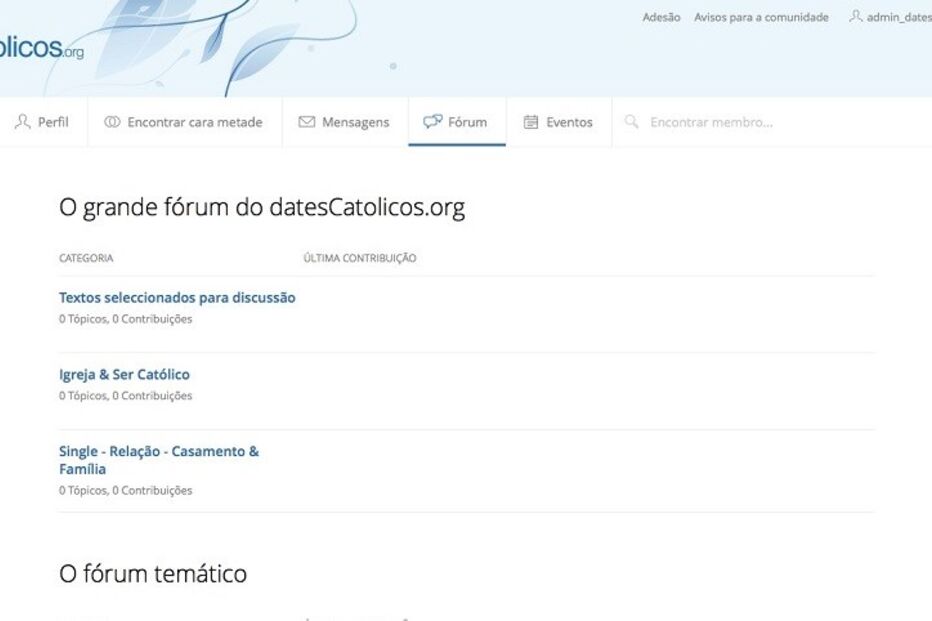Open Single - Relação - Casamento & Família
932x621 pixels.
[159, 459]
